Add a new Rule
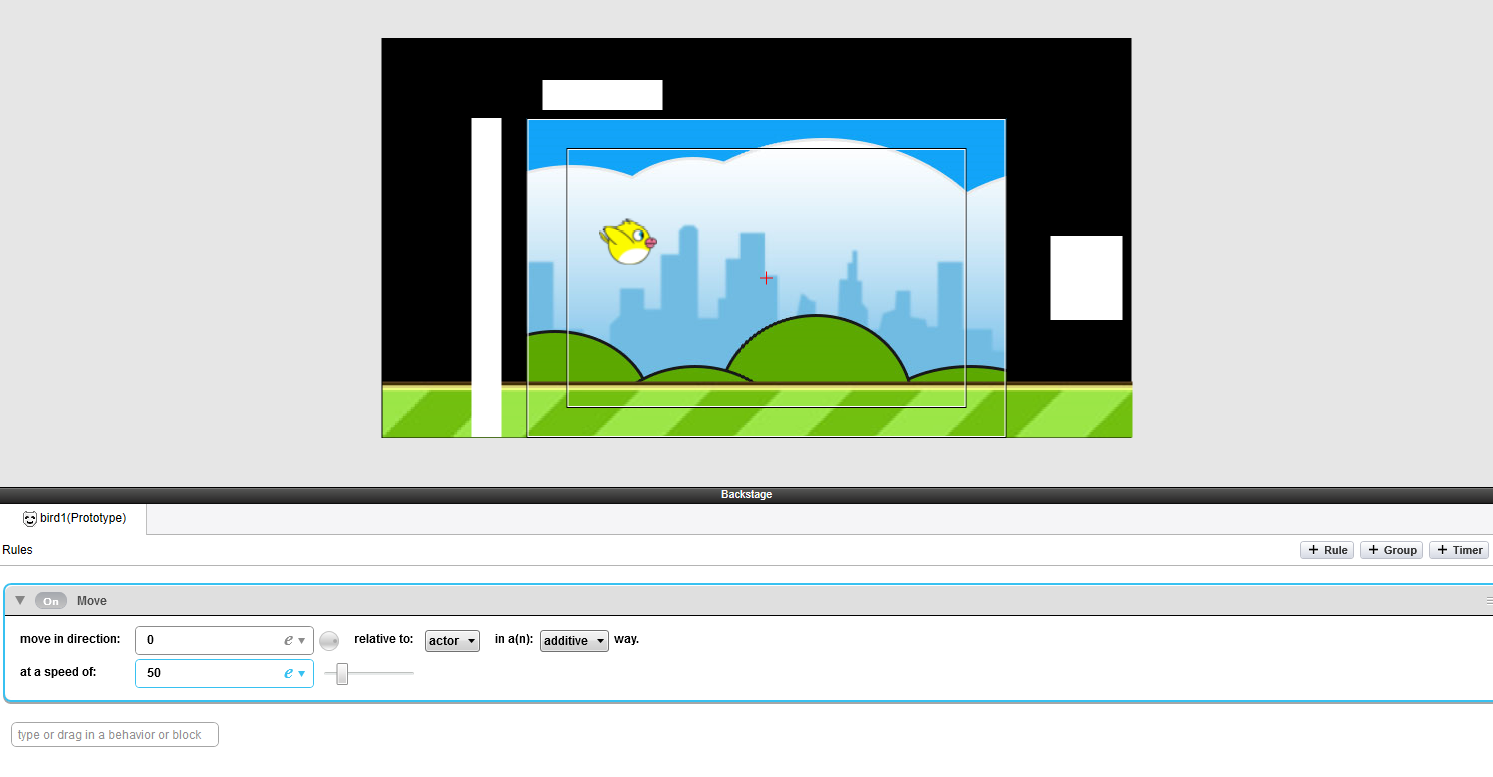The image size is (1493, 777). (x=1327, y=550)
